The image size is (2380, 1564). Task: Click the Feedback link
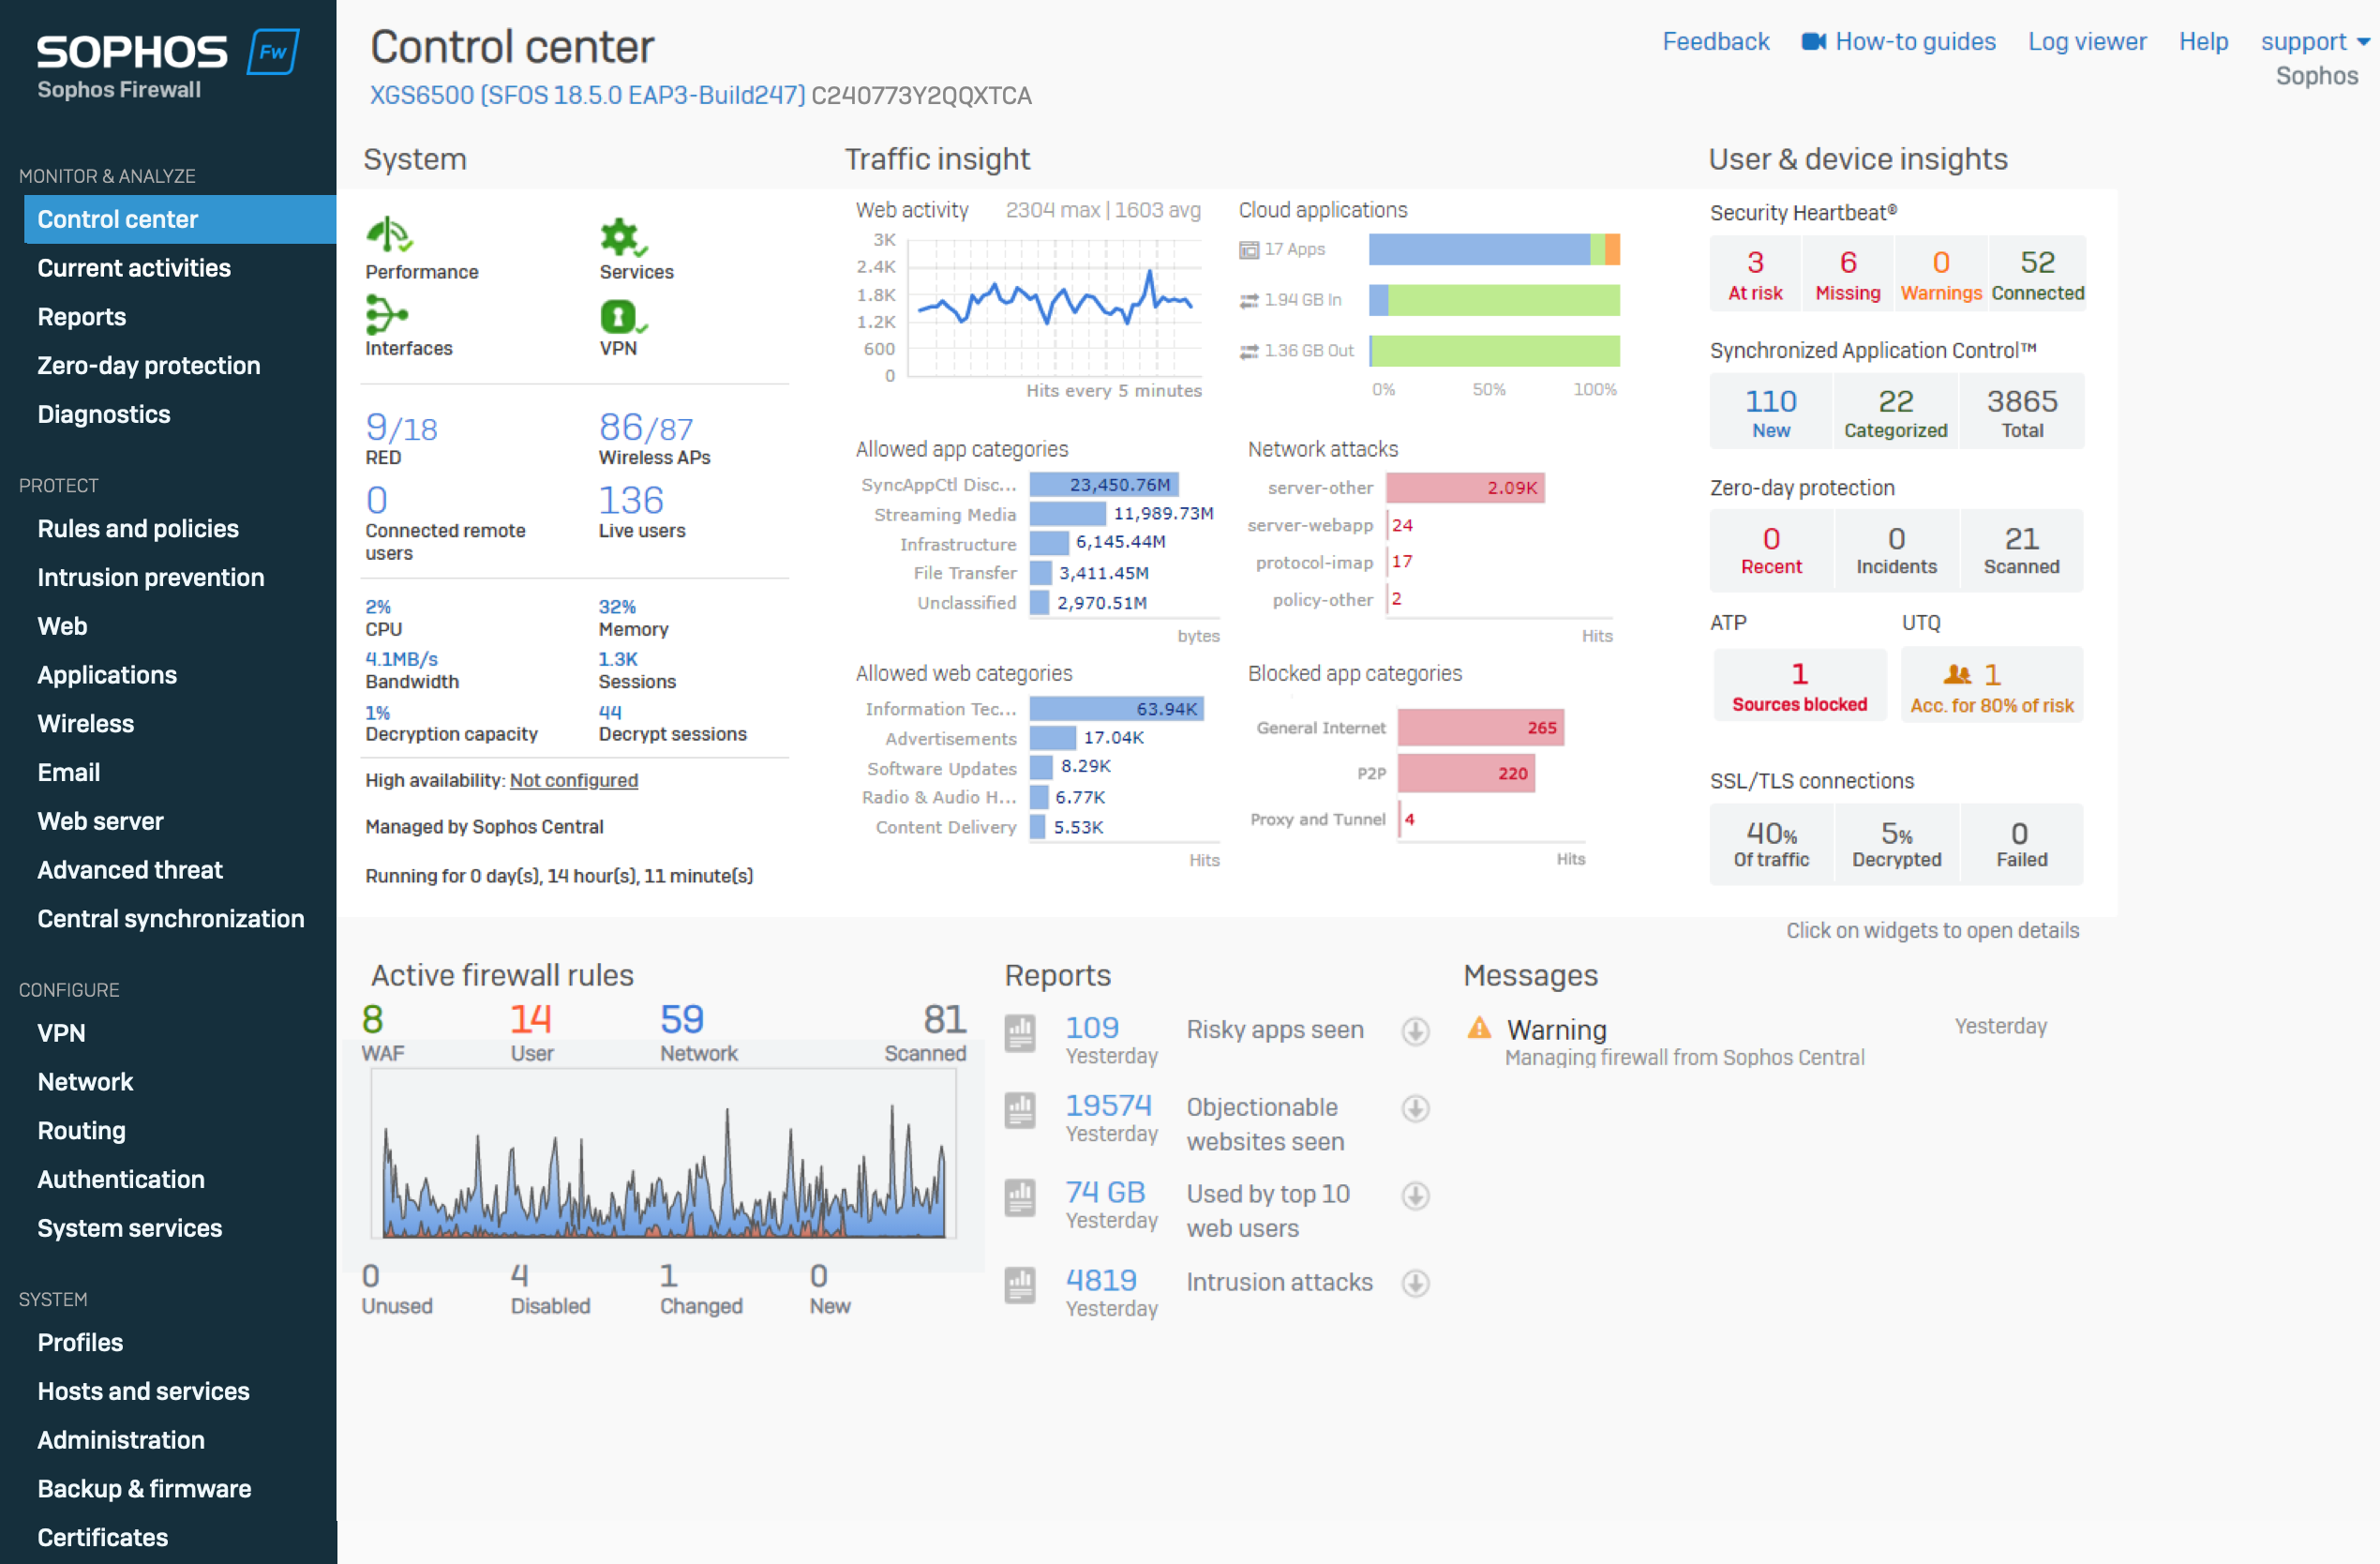(1716, 41)
